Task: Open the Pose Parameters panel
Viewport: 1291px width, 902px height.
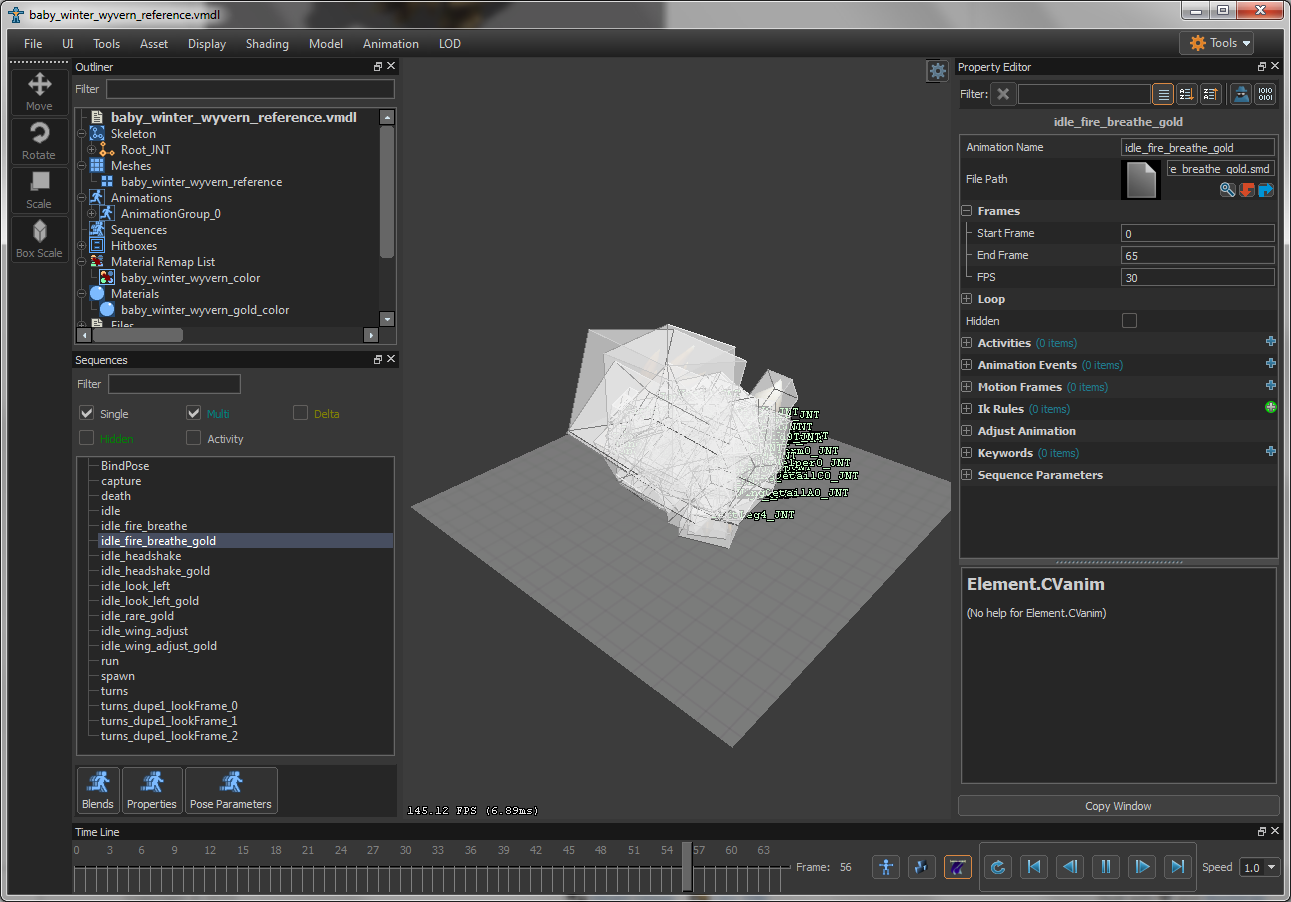Action: point(231,790)
